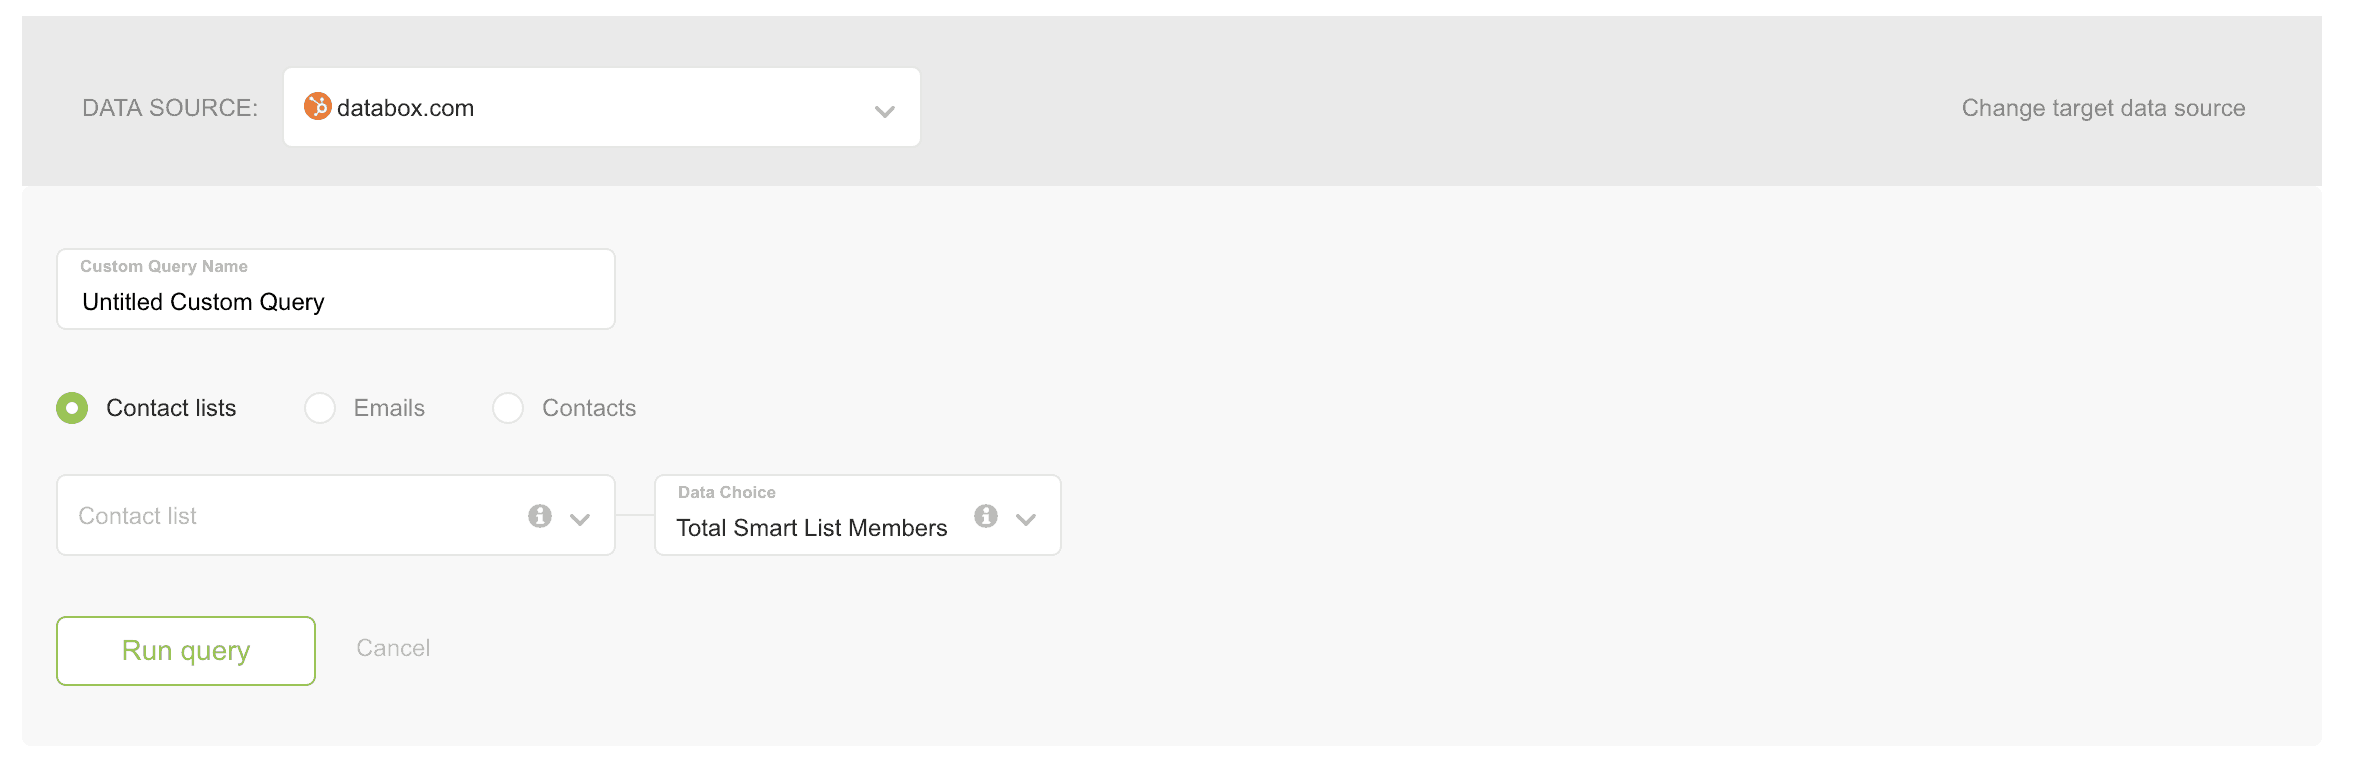Focus the Untitled Custom Query name field
Screen dimensions: 2354x766
point(335,301)
